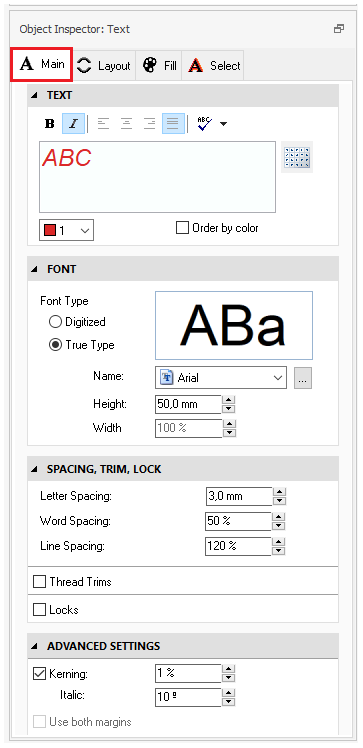Viewport: 363px width, 748px height.
Task: Increase the Kerning value
Action: [x=229, y=669]
